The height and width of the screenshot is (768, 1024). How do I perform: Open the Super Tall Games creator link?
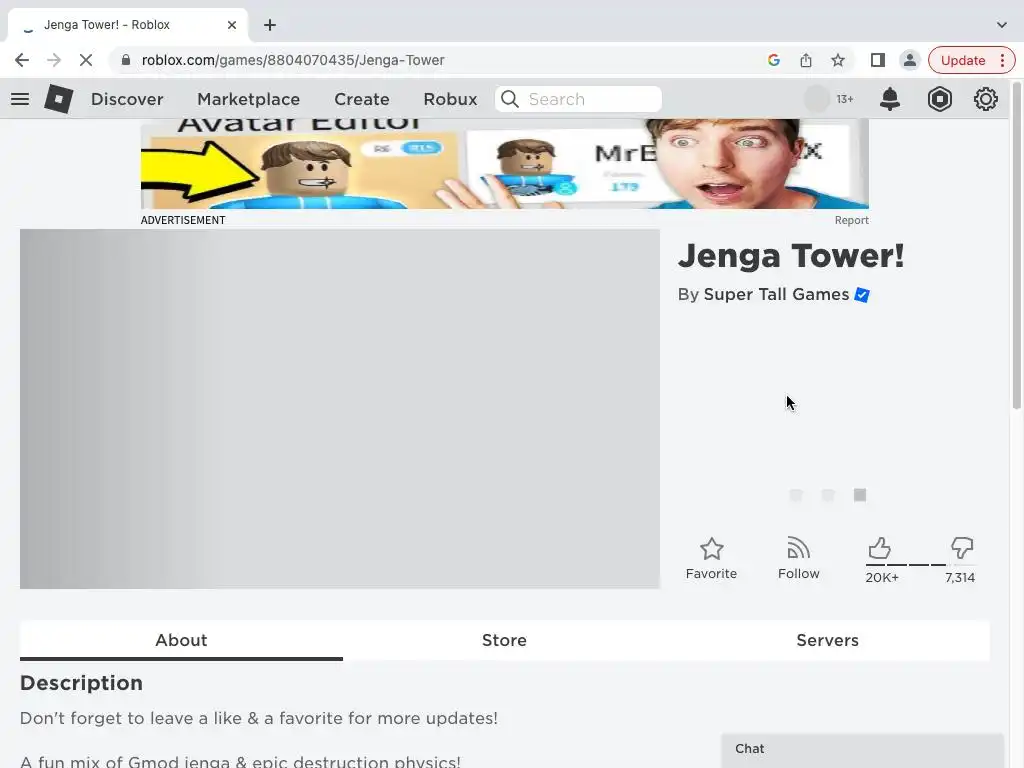click(x=776, y=295)
